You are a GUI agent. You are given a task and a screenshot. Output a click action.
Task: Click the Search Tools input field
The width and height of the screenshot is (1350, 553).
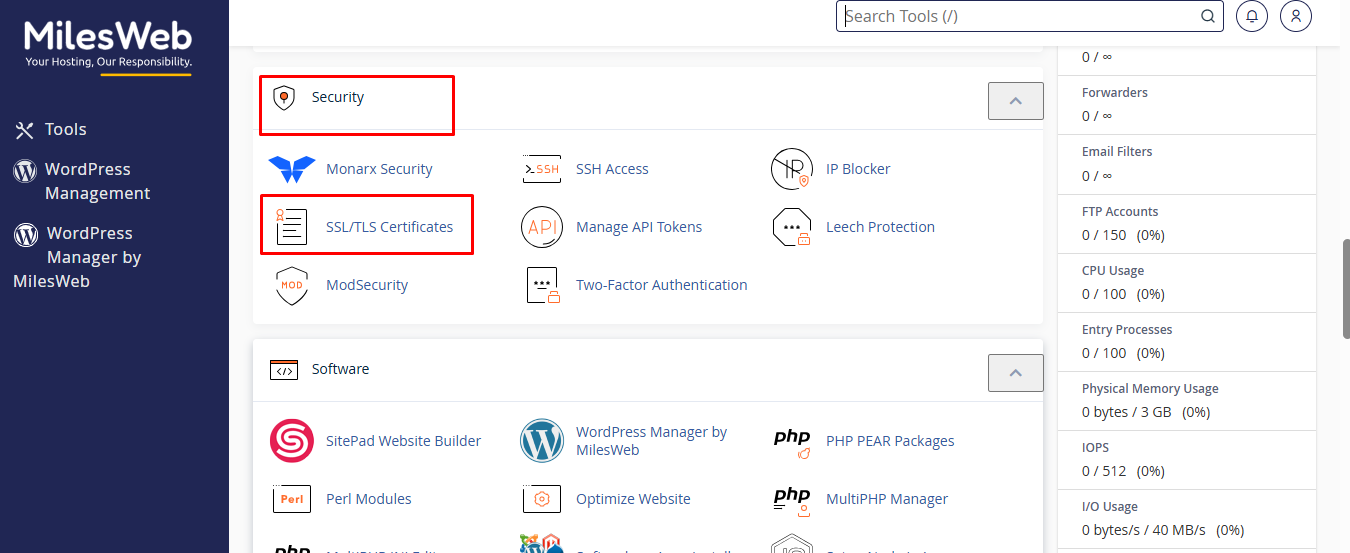1020,16
